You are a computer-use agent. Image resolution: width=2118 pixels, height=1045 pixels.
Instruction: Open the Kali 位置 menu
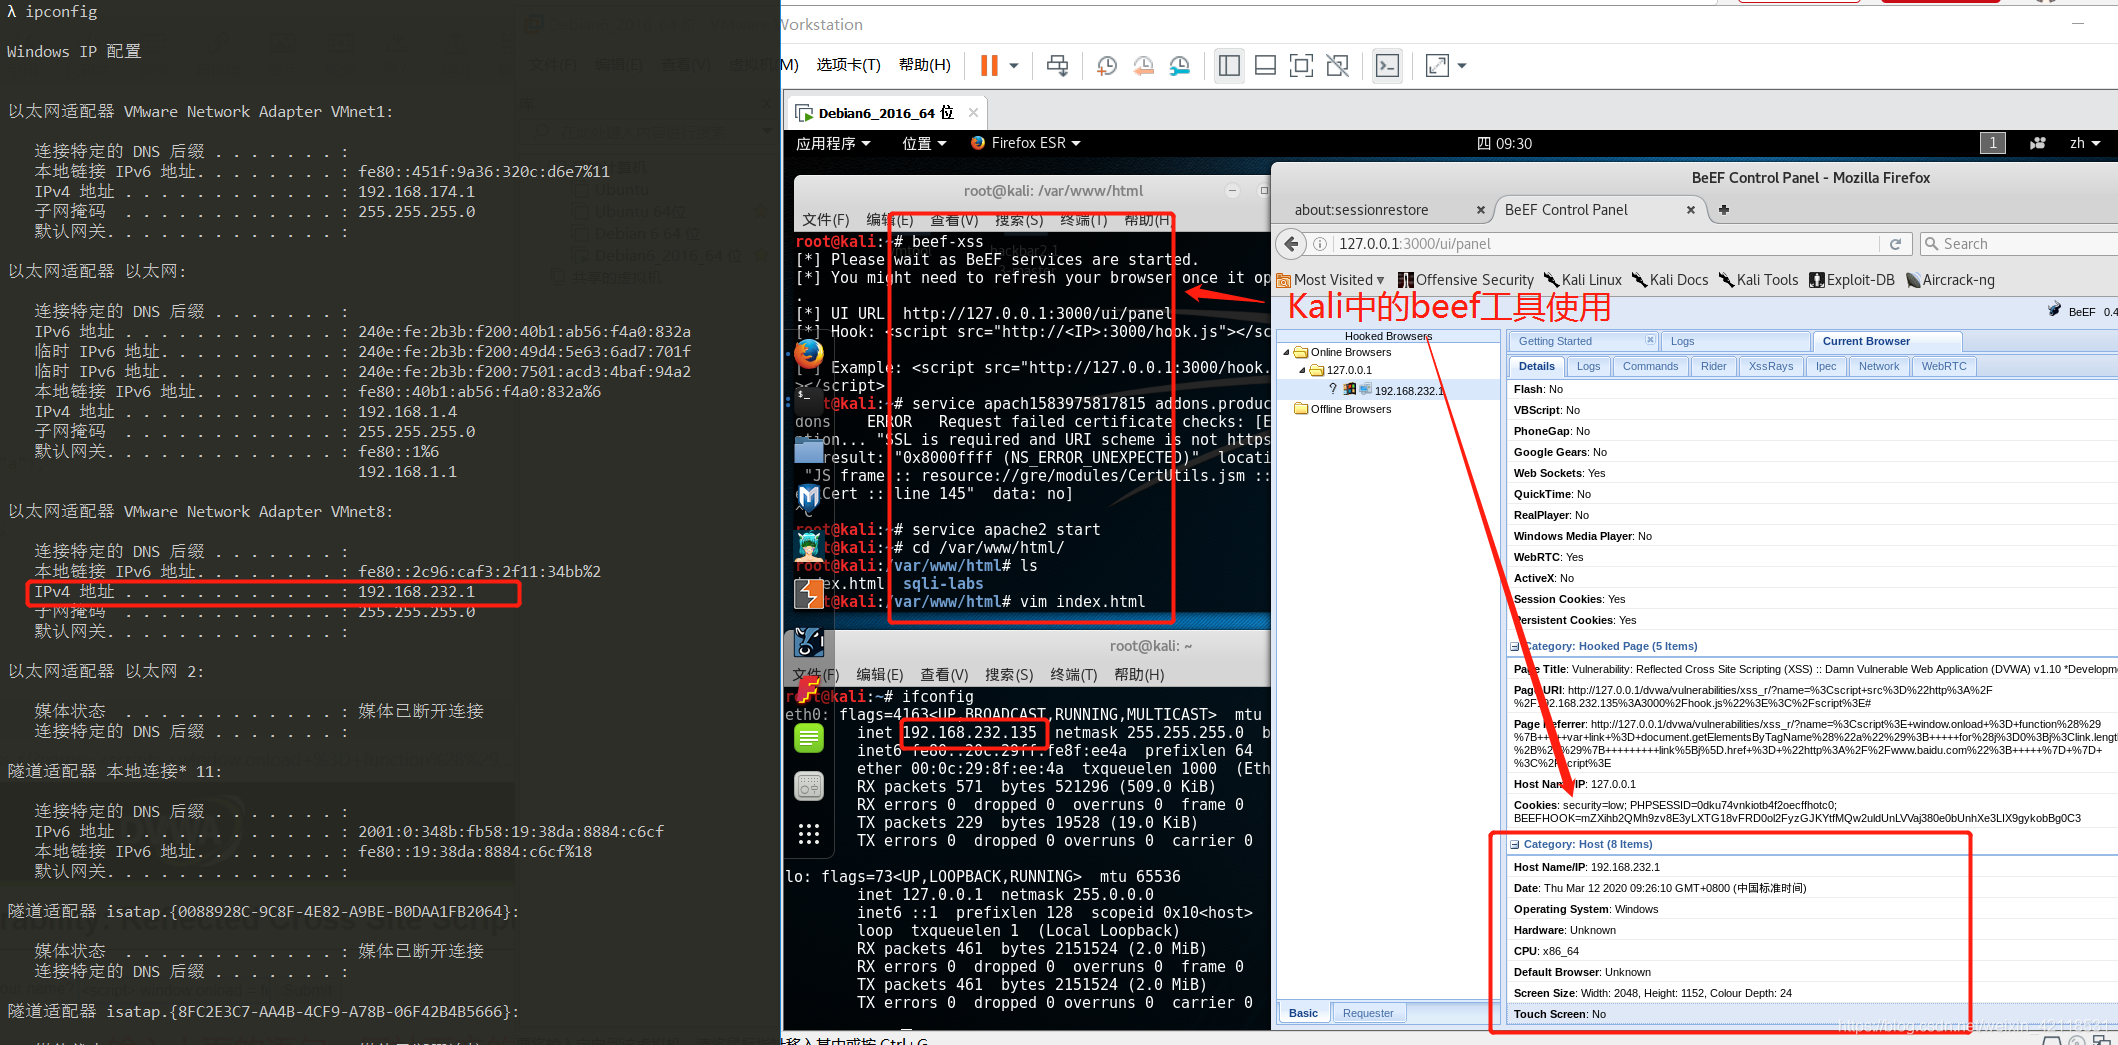pos(924,143)
